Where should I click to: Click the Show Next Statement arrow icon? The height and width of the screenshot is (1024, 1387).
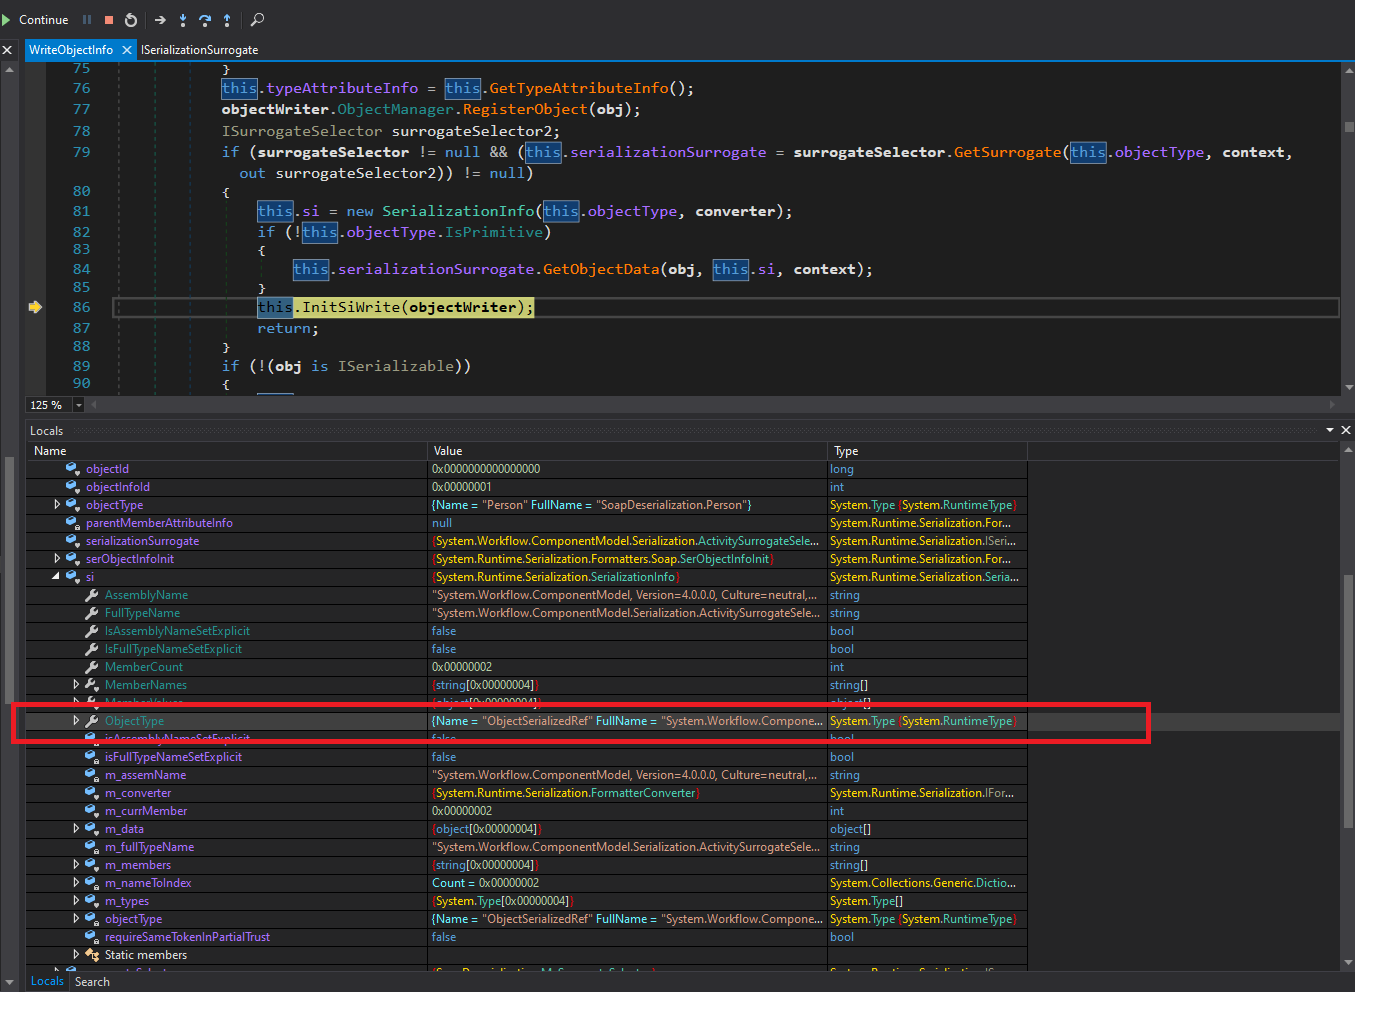160,20
